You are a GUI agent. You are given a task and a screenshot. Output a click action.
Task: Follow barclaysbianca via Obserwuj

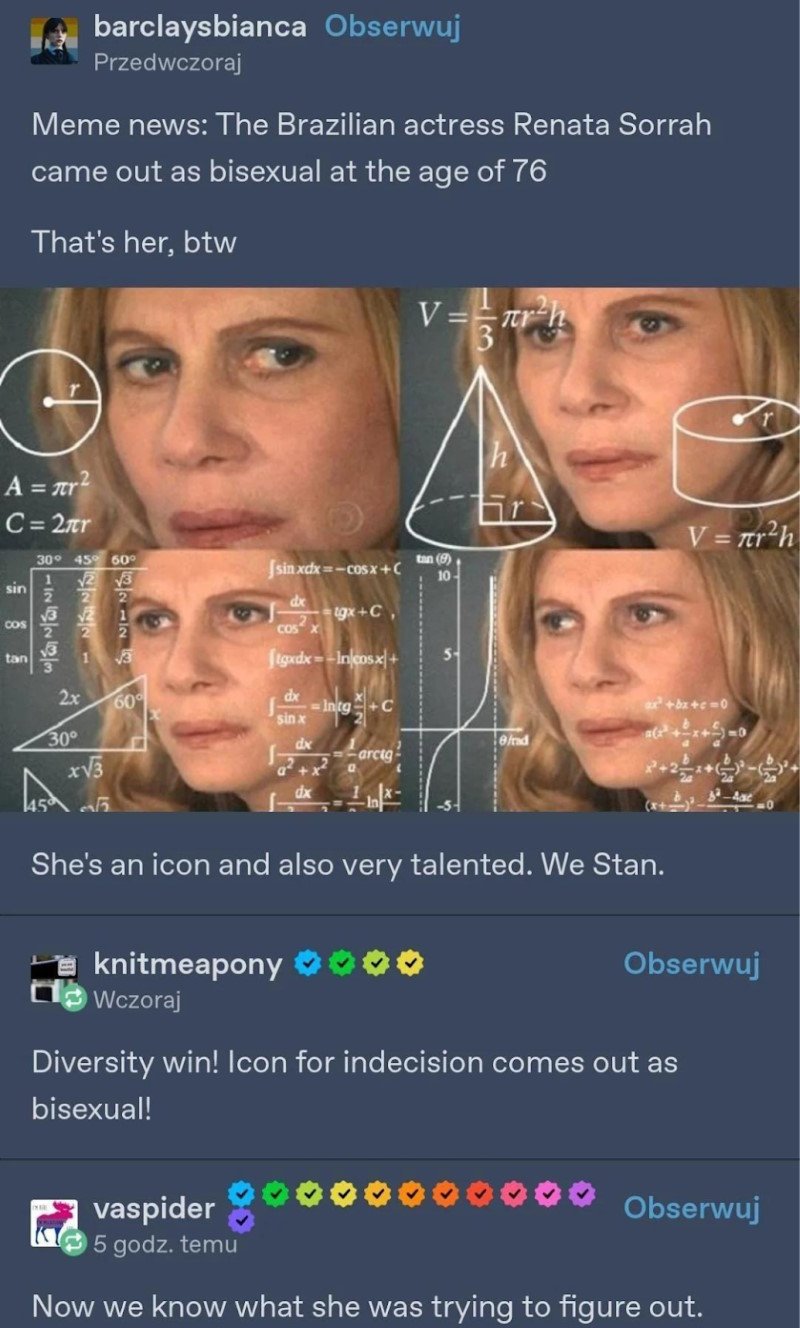(392, 27)
